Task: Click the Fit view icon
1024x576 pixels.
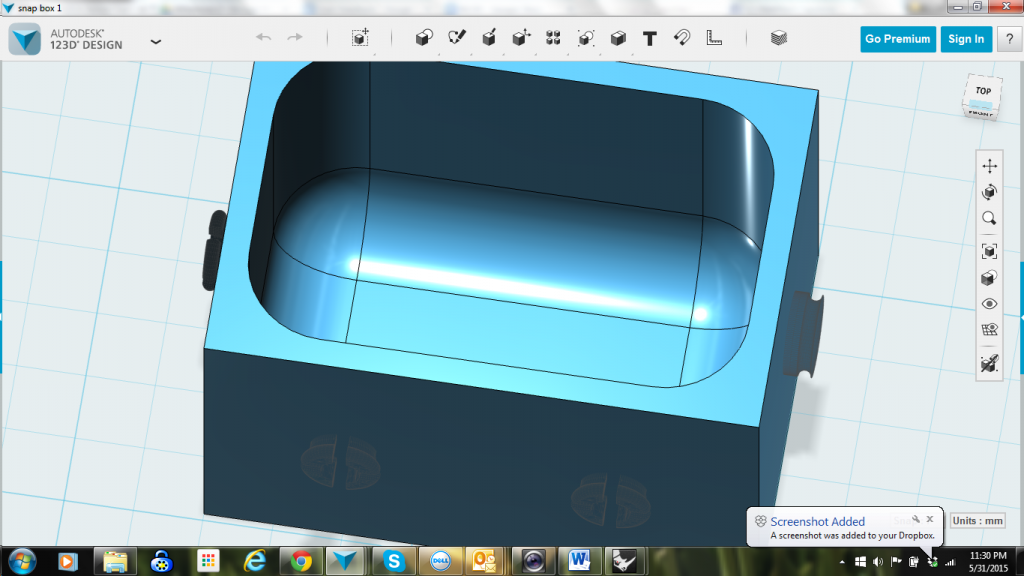Action: click(x=989, y=250)
